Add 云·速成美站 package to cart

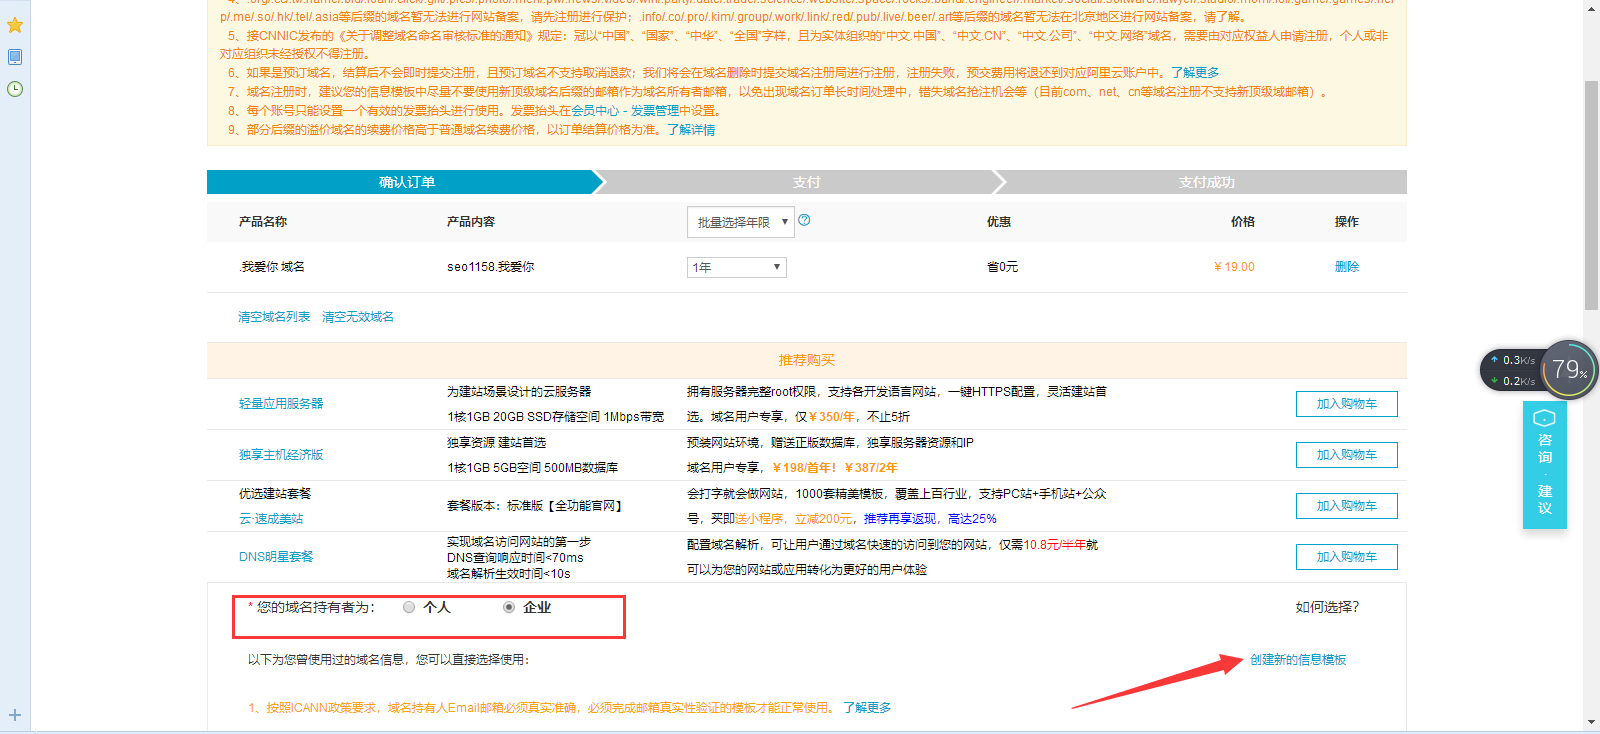pyautogui.click(x=1347, y=506)
